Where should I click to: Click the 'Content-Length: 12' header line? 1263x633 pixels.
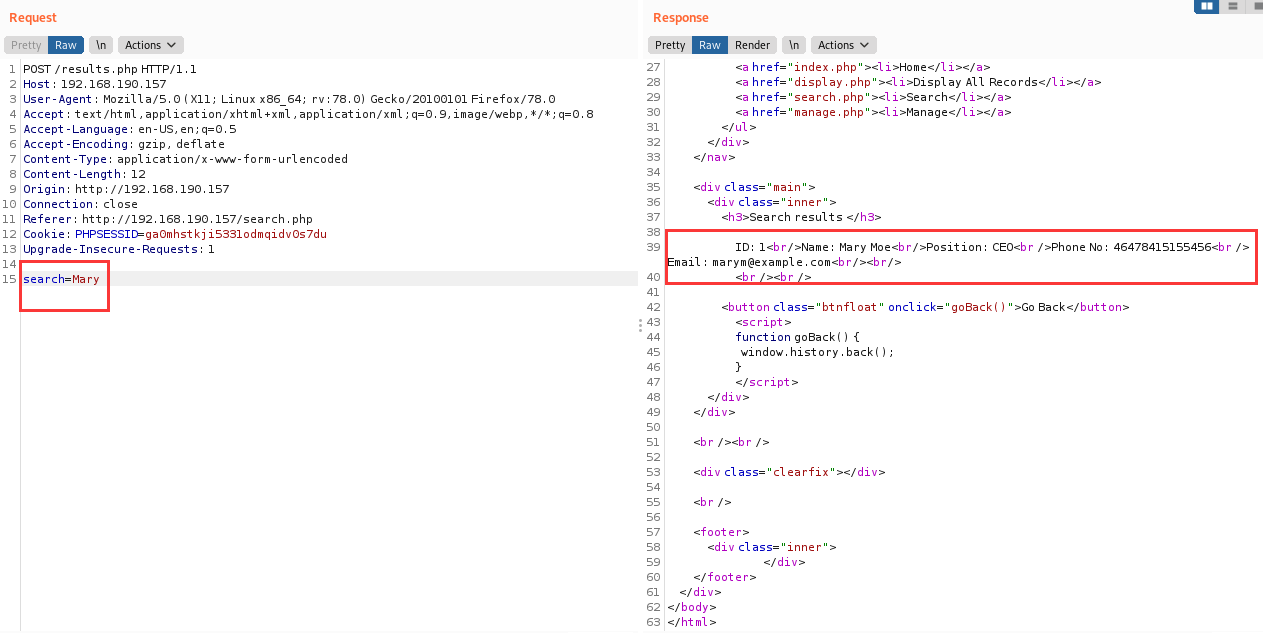tap(84, 174)
